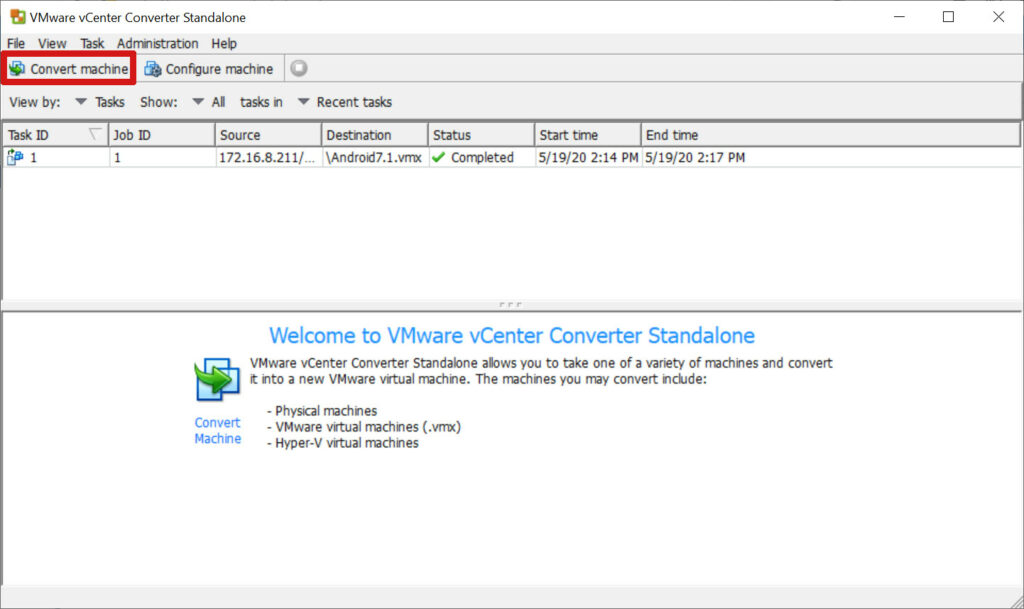
Task: Sort by the Task ID column header
Action: point(56,135)
